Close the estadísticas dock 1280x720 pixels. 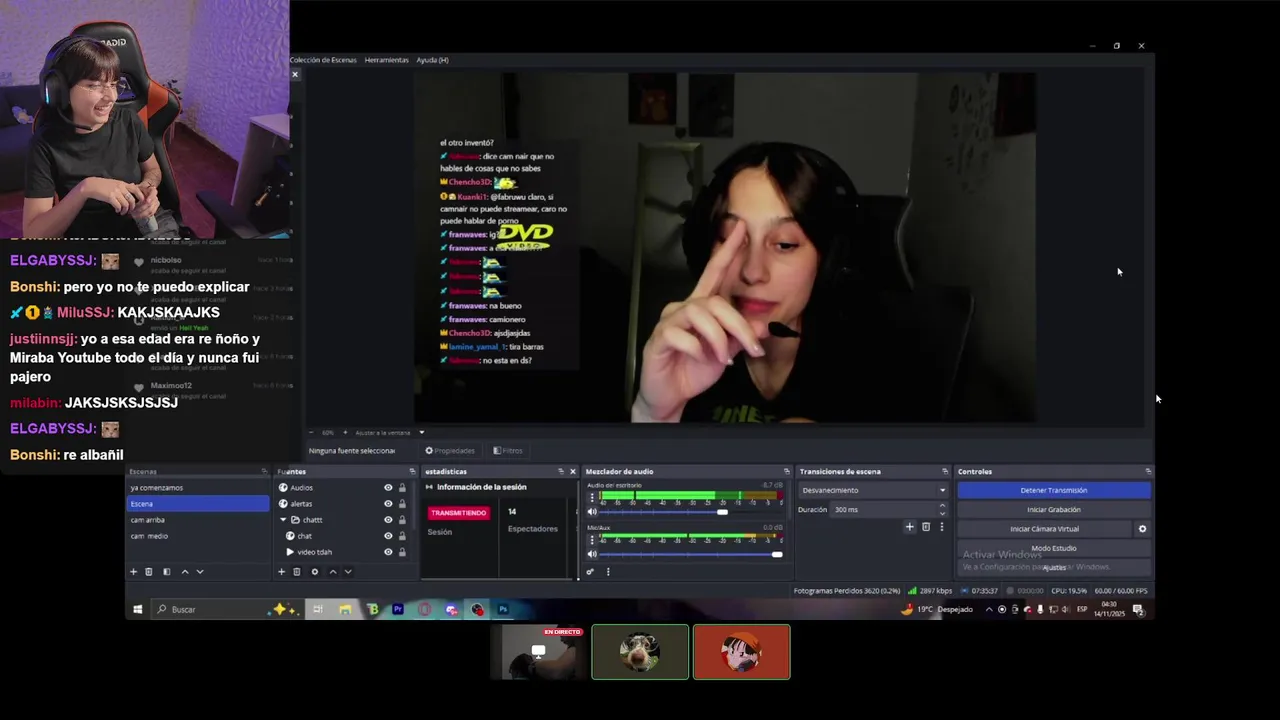coord(572,471)
